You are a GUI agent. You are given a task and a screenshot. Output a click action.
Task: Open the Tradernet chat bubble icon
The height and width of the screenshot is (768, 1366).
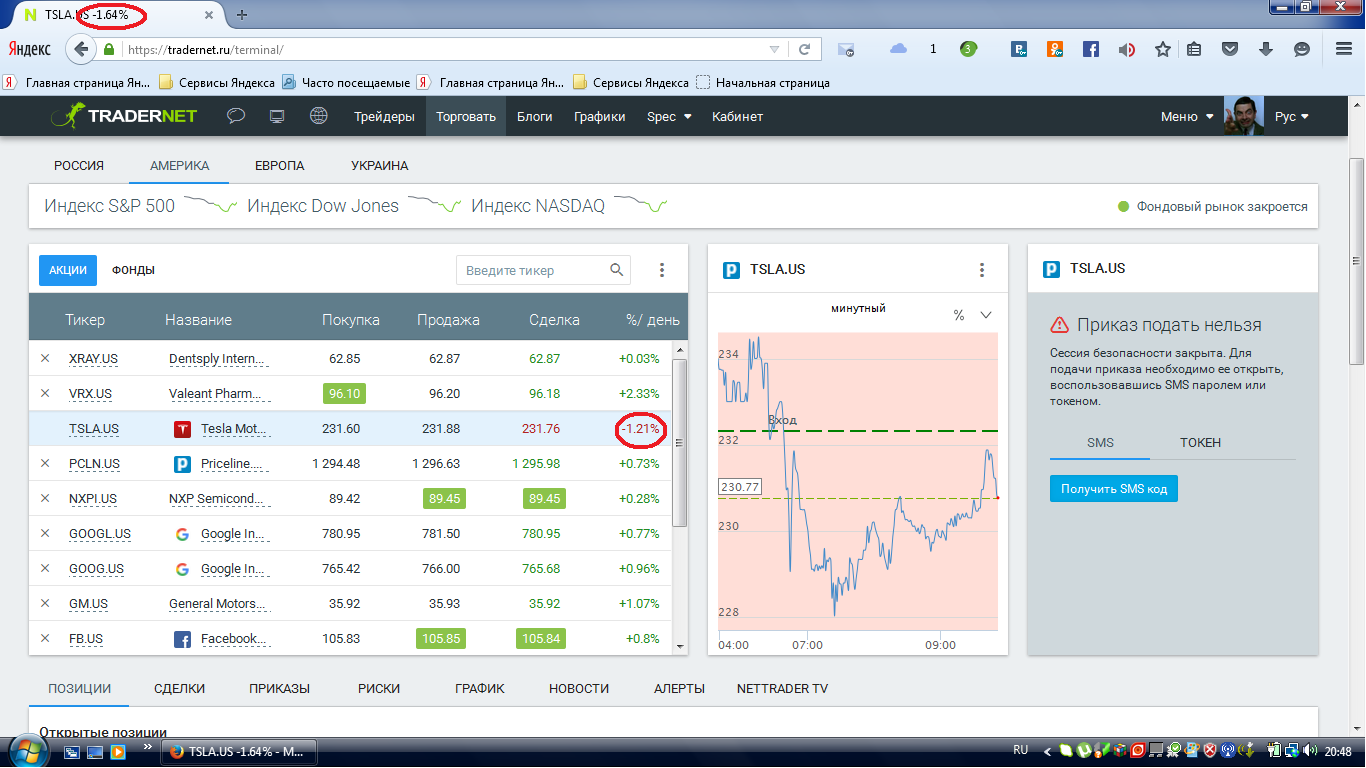pos(236,116)
